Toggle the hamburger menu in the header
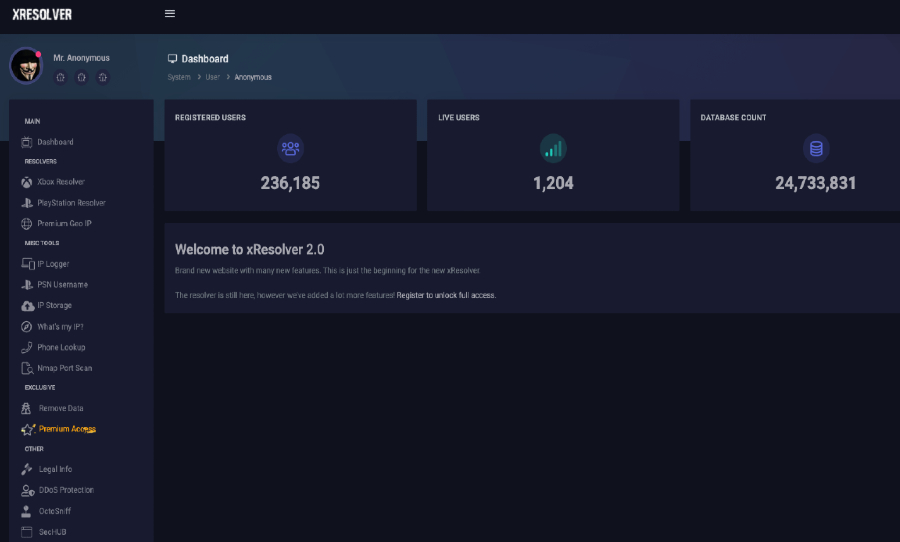The width and height of the screenshot is (900, 542). tap(170, 13)
